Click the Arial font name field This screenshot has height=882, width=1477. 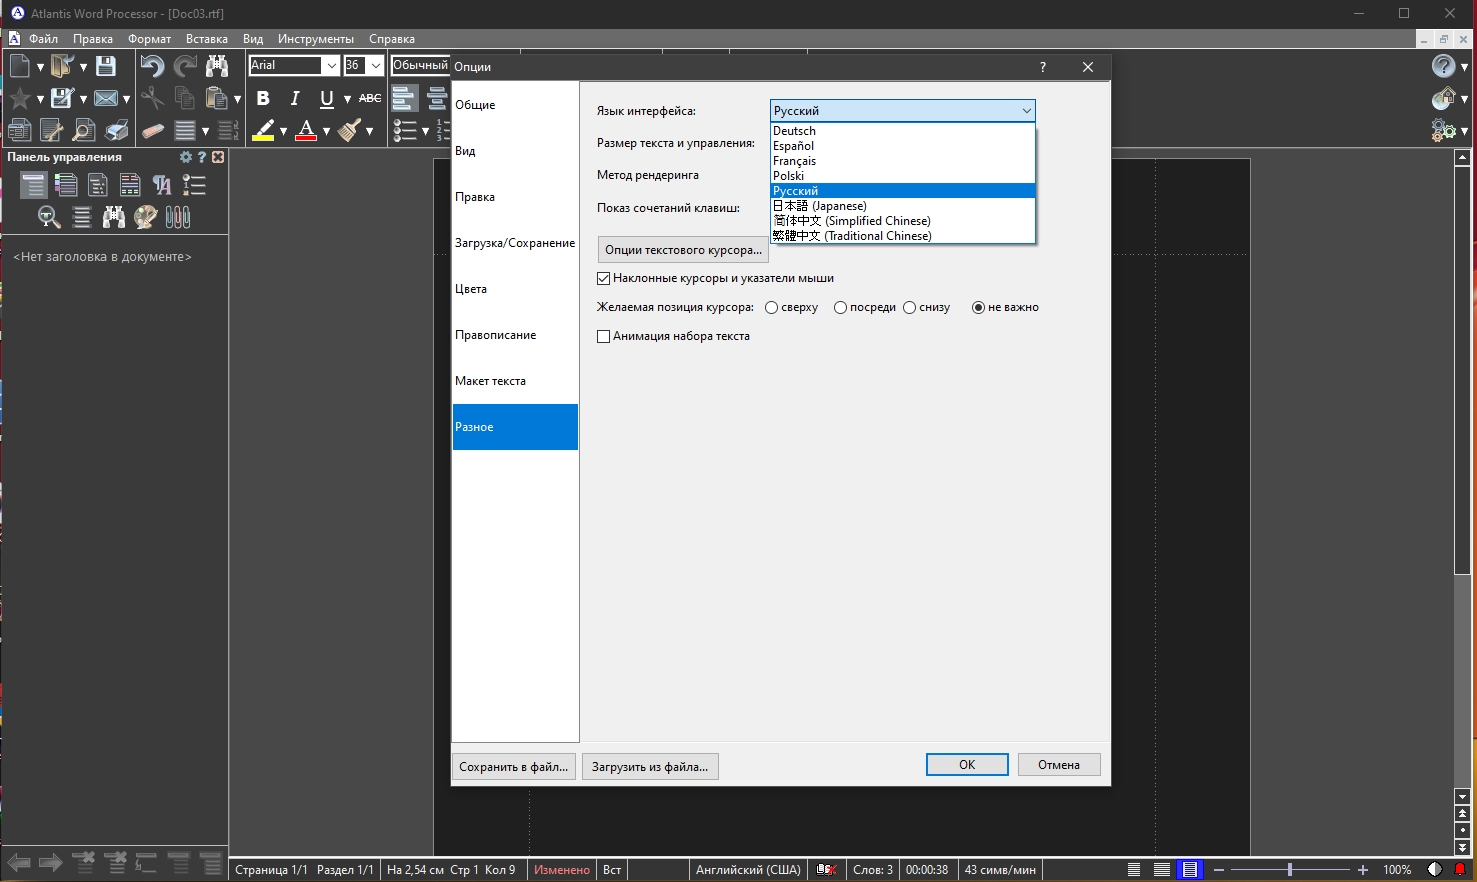(285, 66)
